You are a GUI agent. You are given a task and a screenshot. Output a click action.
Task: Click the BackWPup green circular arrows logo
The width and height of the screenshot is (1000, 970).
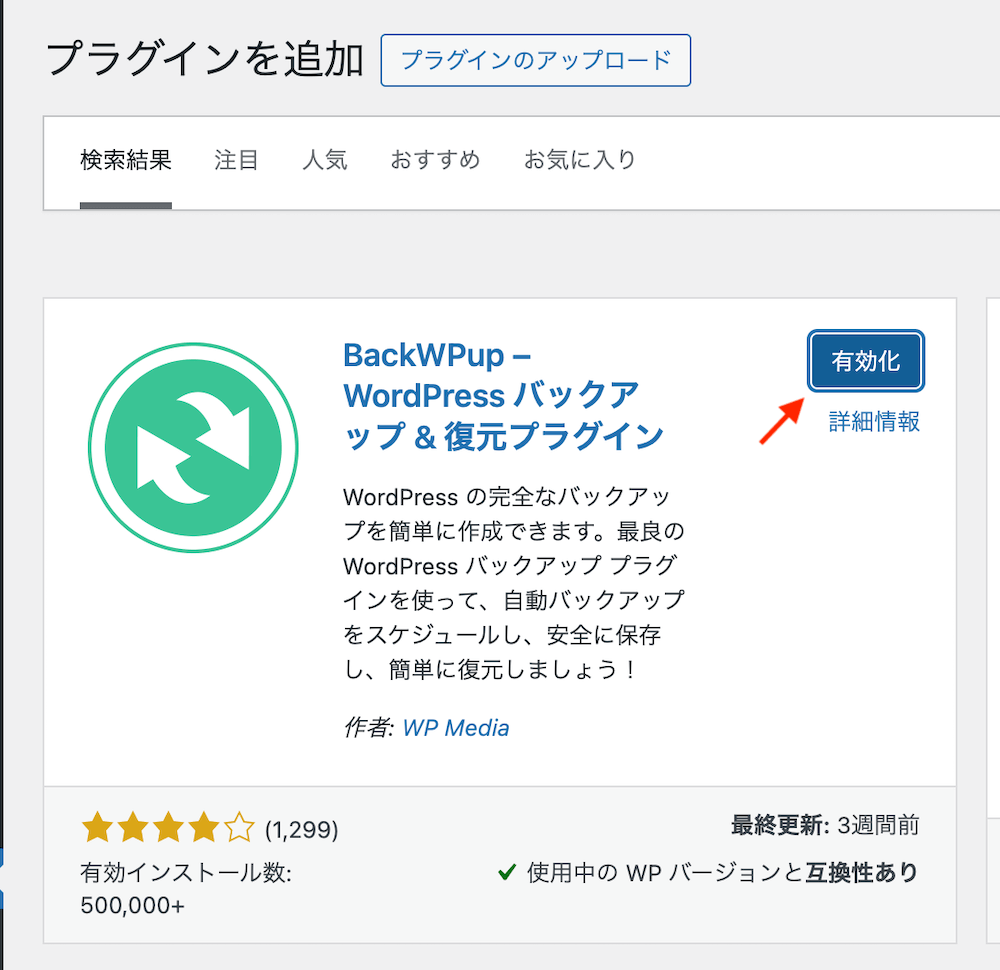(193, 448)
